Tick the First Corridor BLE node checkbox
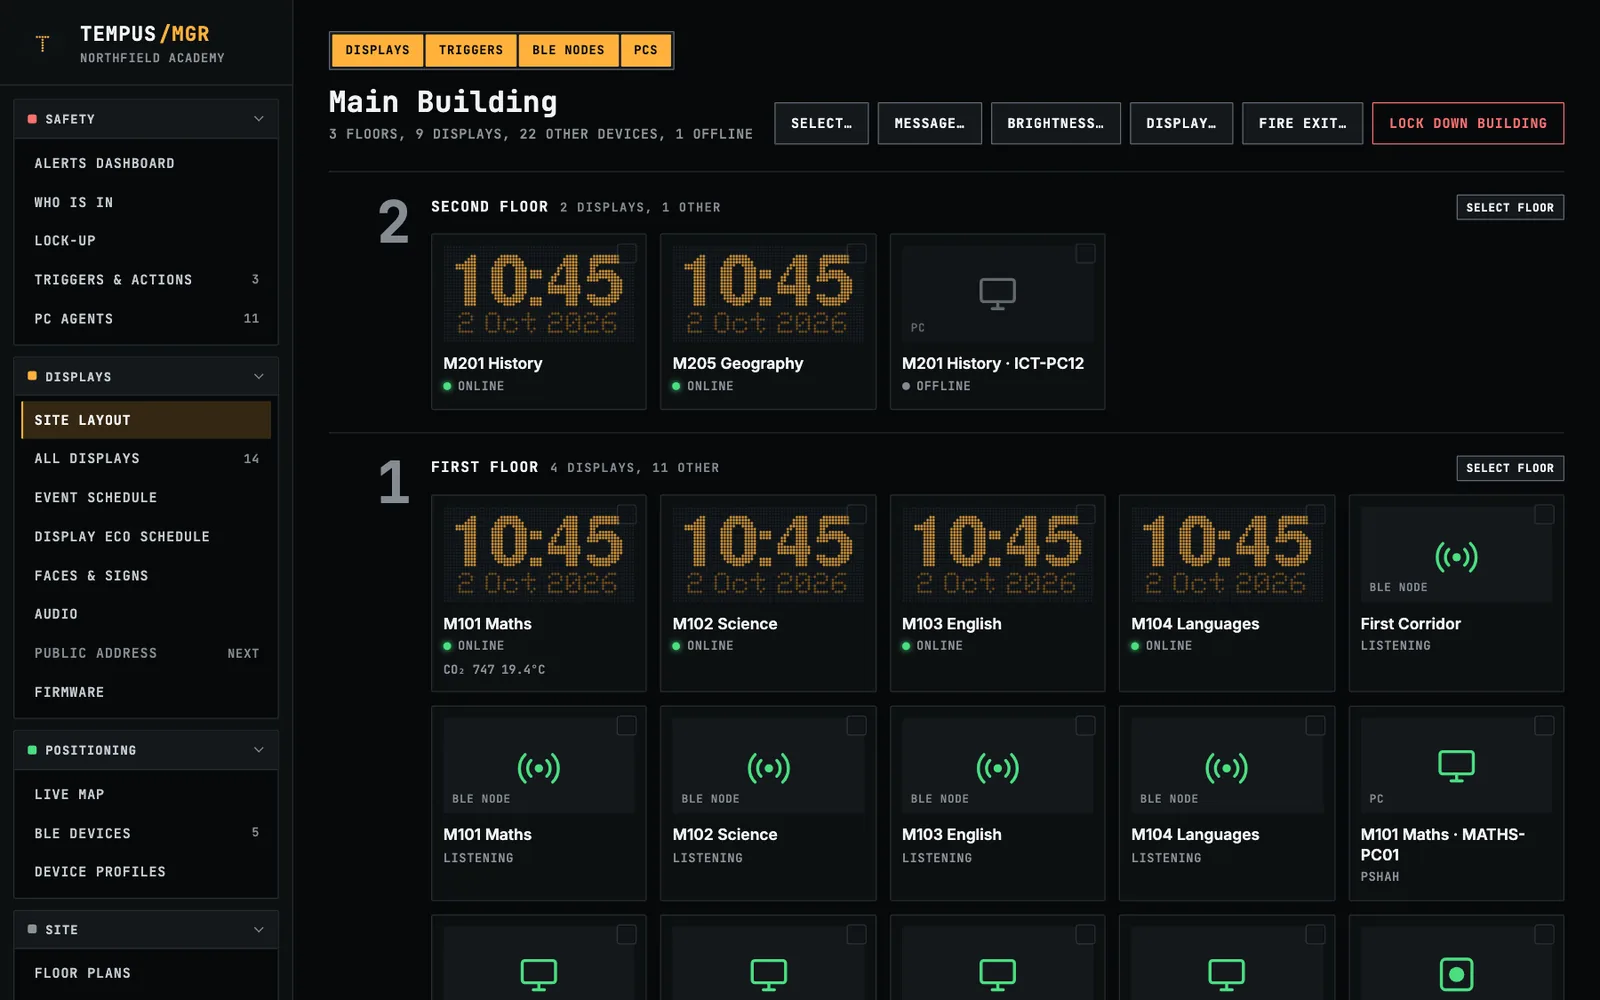 (1544, 514)
